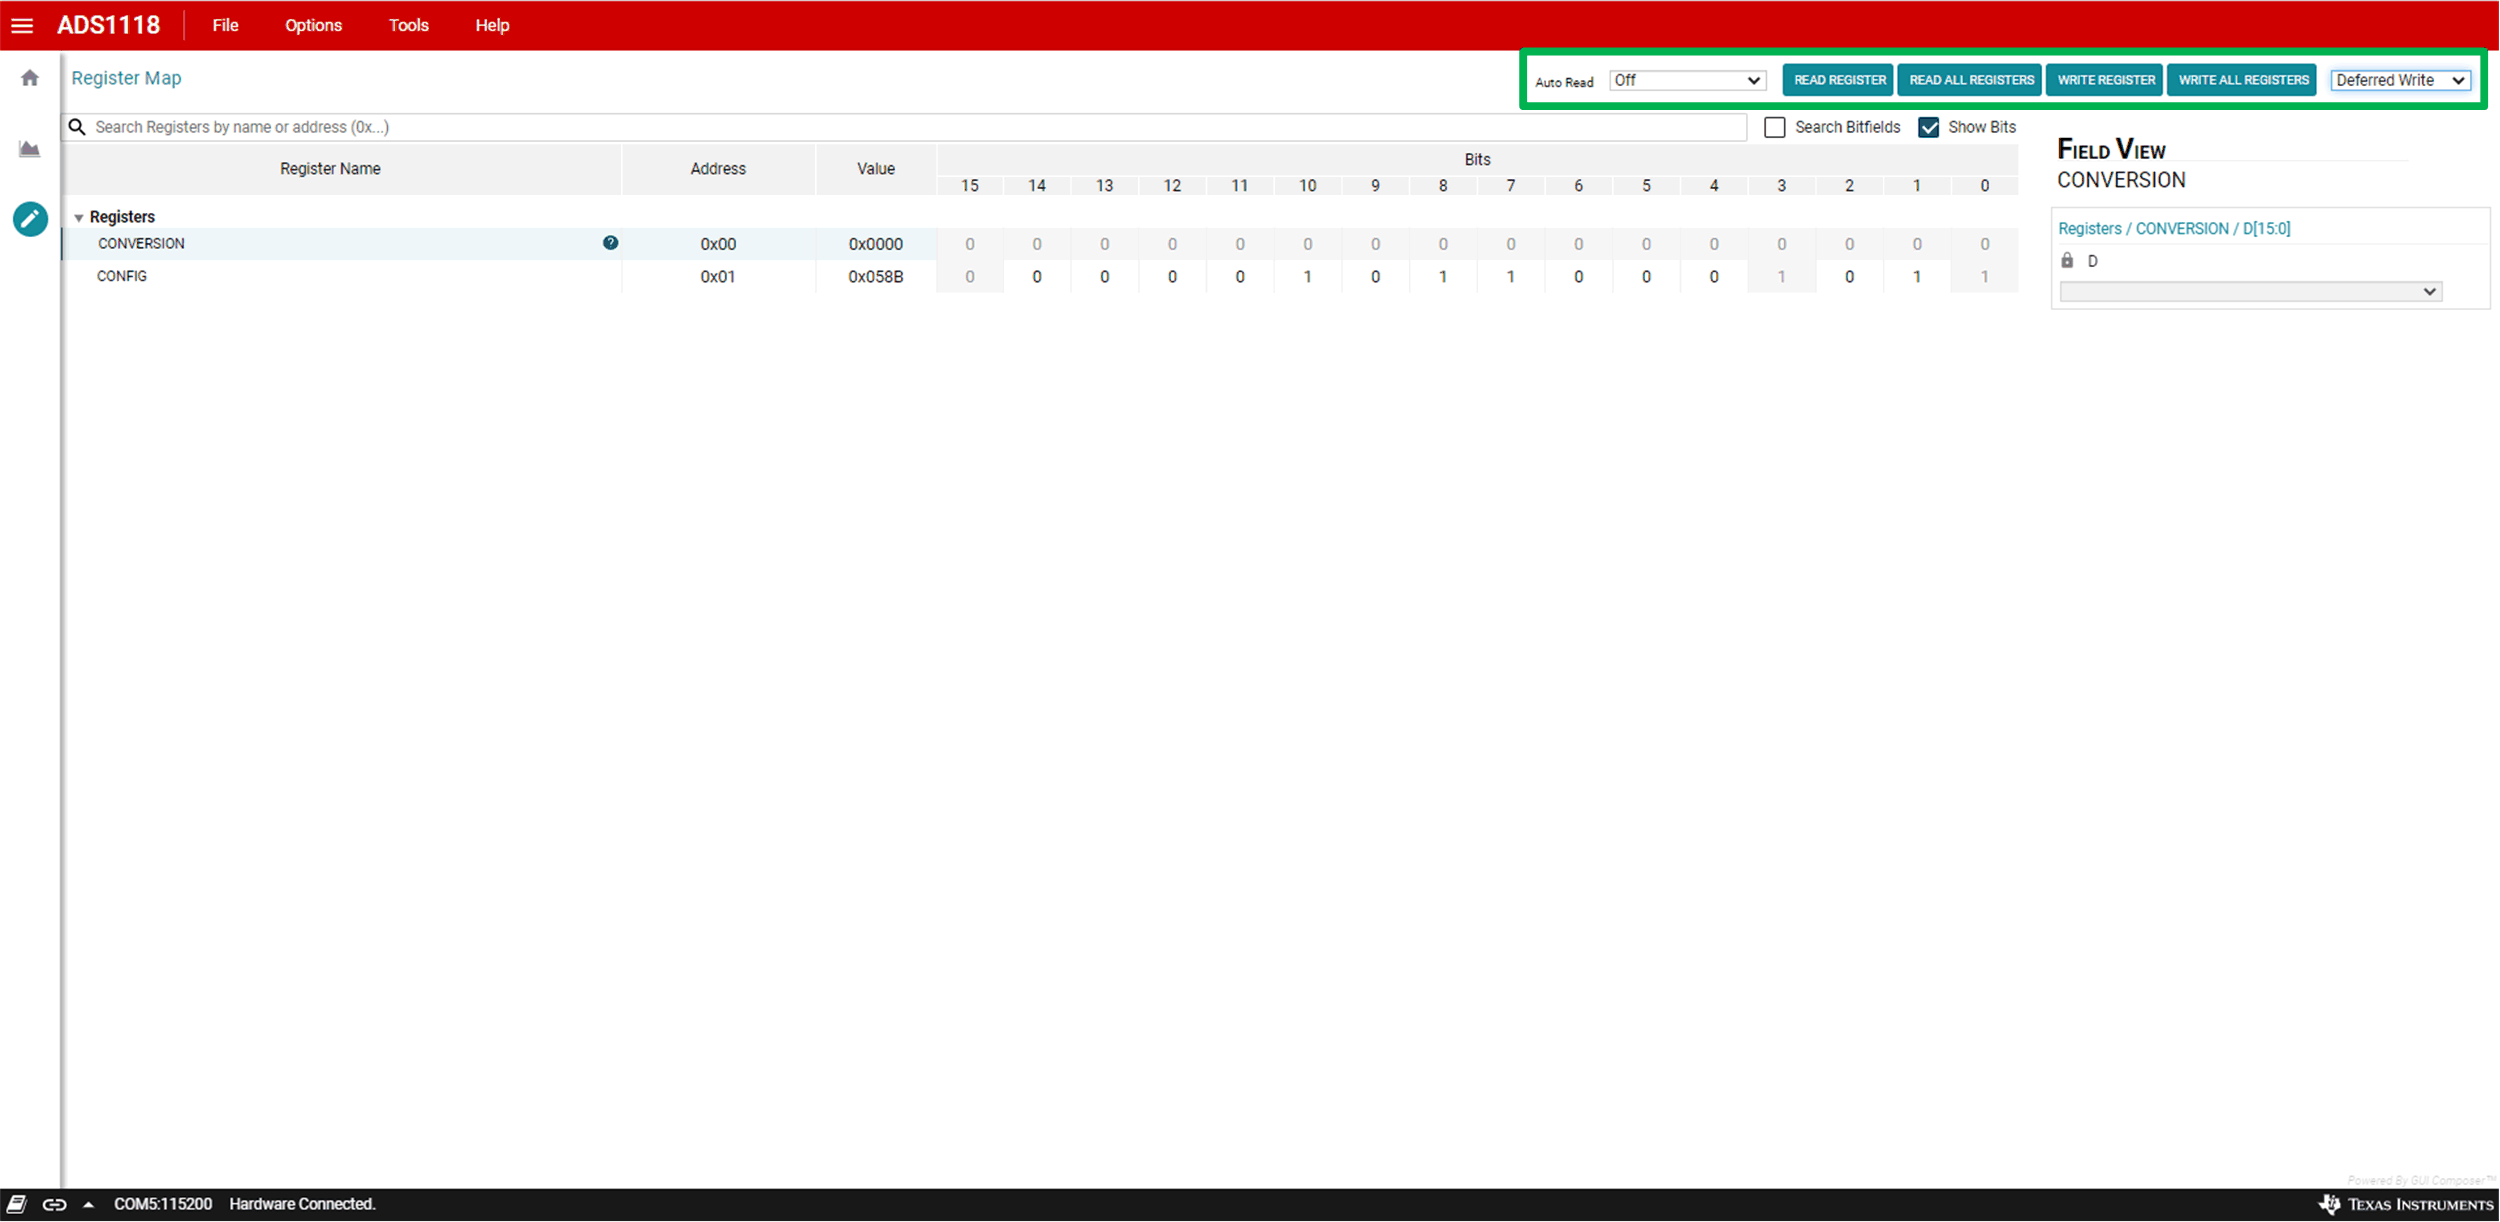Uncheck the Show Bits checkbox
The image size is (2500, 1222).
click(x=1928, y=127)
